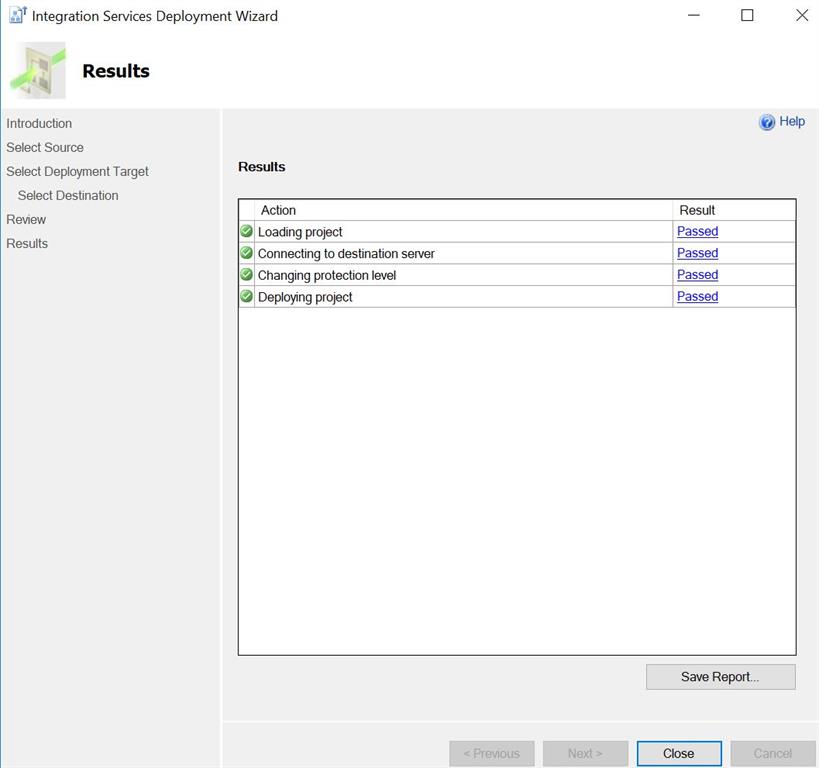
Task: Click the green check beside Connecting to destination server
Action: 245,253
